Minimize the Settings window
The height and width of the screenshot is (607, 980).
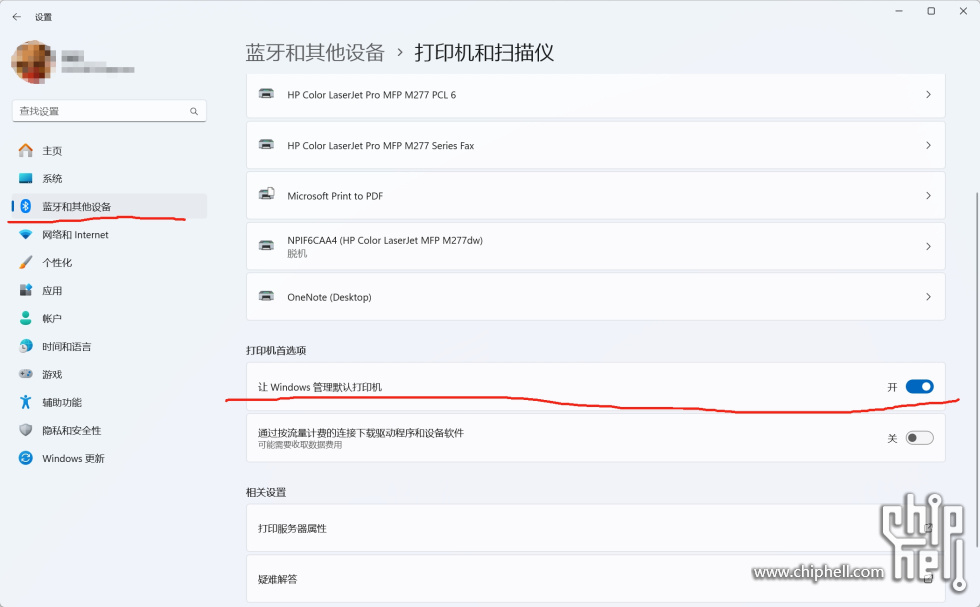point(899,11)
